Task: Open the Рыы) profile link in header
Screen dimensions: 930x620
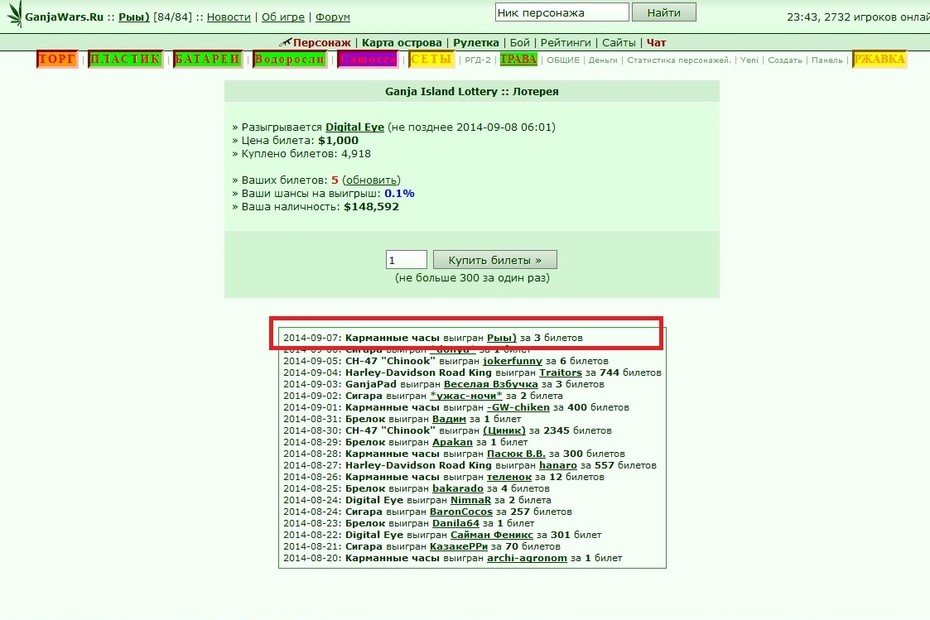Action: coord(134,17)
